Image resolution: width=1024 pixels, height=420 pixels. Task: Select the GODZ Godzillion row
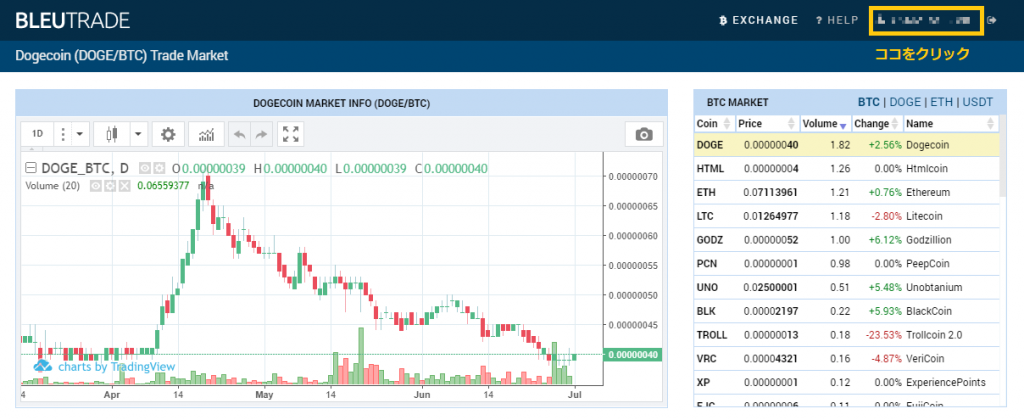pos(846,240)
